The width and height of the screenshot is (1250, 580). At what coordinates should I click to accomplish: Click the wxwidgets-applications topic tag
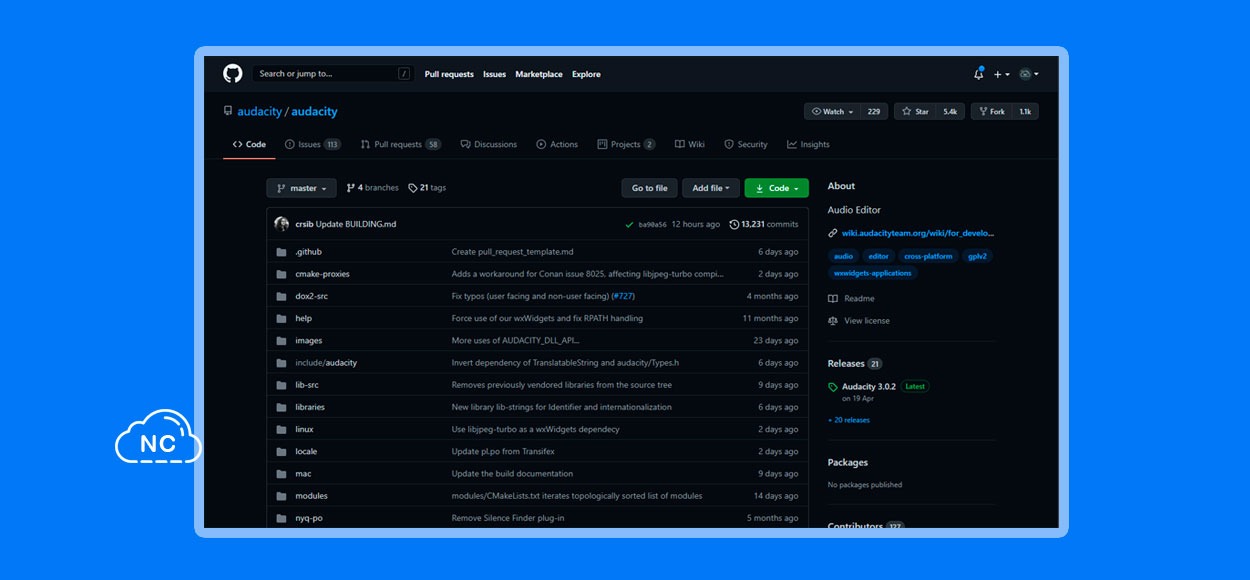(873, 273)
